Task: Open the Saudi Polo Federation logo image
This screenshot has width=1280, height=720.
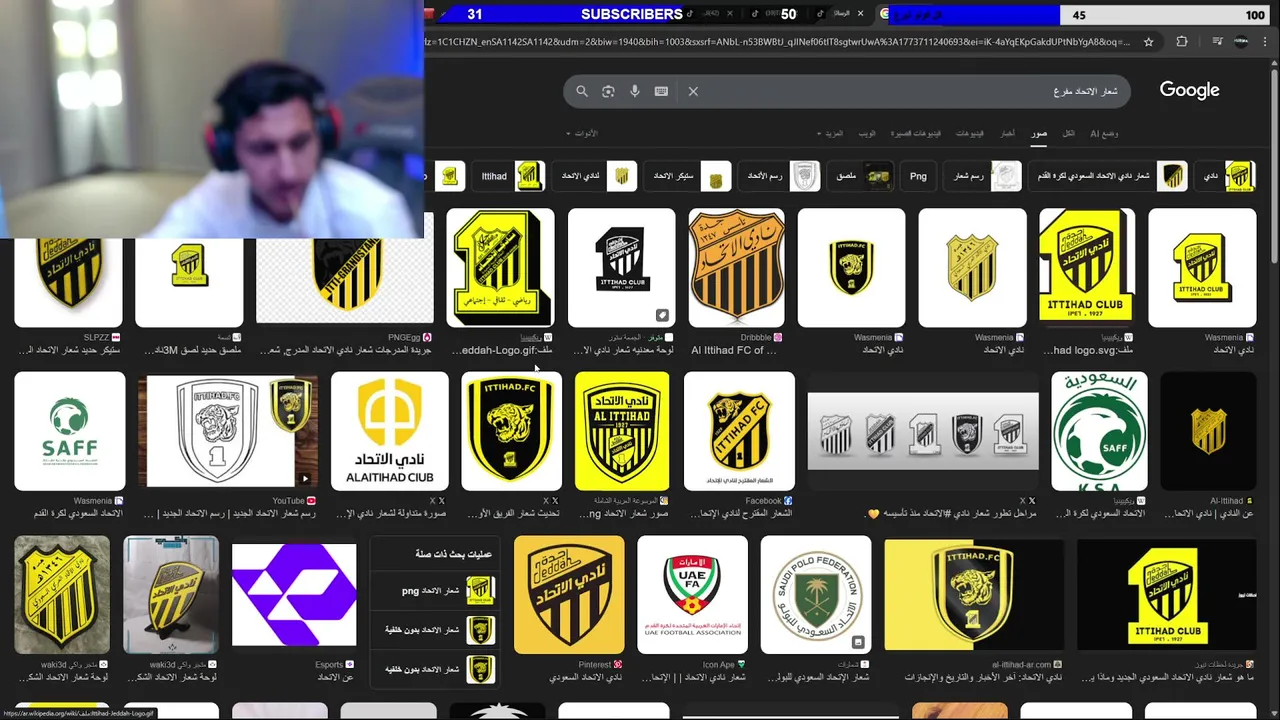Action: (x=816, y=595)
